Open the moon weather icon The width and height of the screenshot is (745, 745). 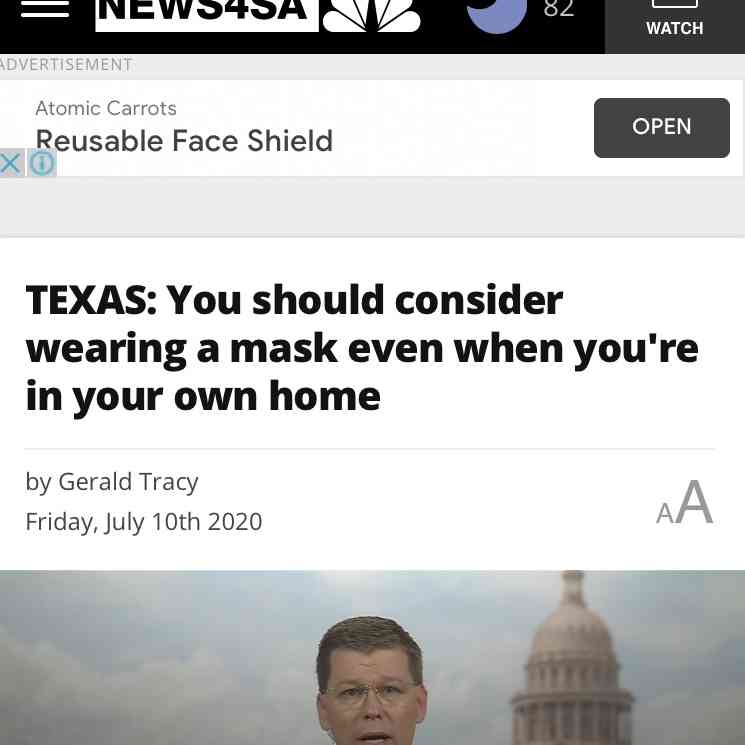[497, 16]
